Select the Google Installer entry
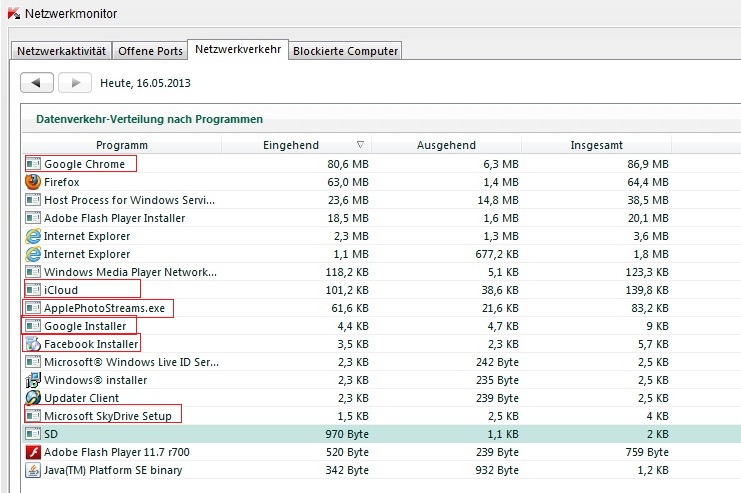741x493 pixels. click(x=85, y=326)
